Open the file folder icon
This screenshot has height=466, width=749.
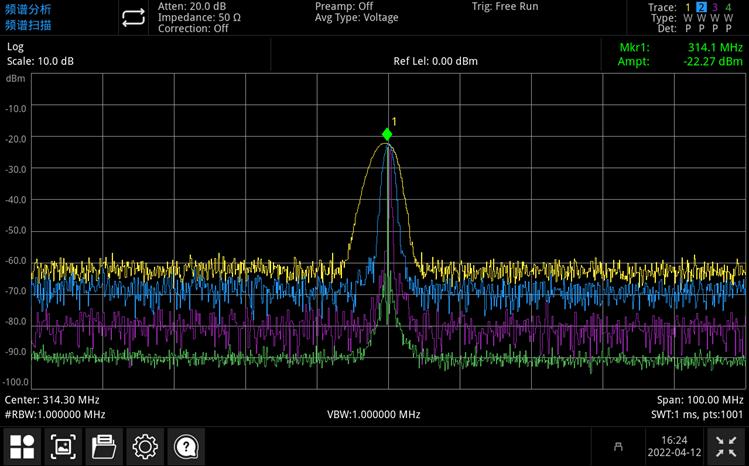click(103, 446)
